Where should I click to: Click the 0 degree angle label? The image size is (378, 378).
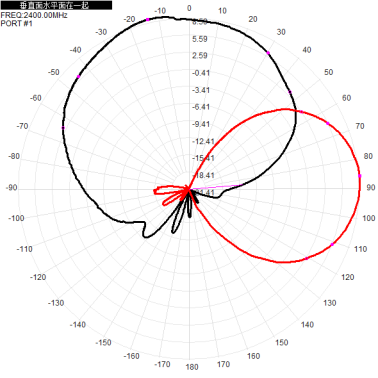point(189,8)
